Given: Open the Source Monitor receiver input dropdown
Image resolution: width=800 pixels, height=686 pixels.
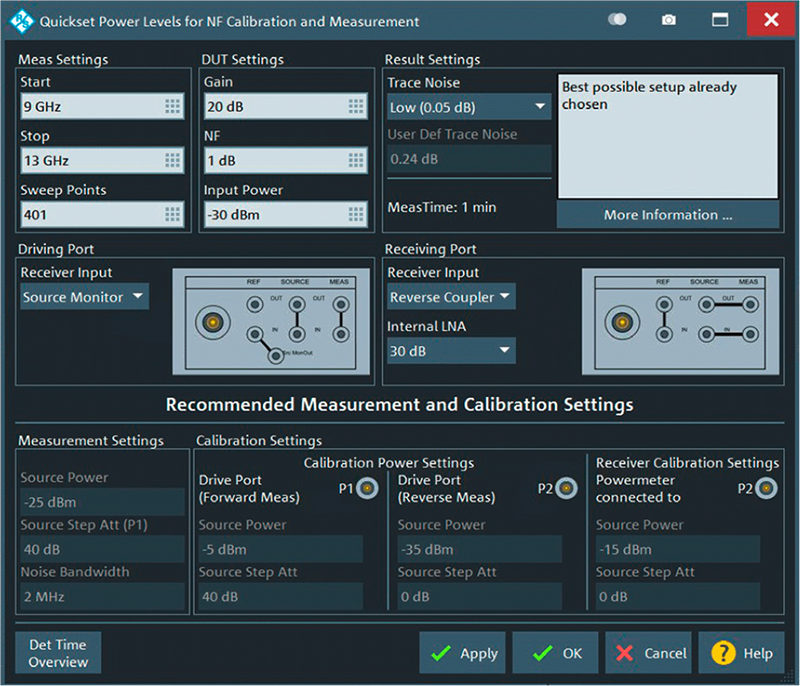Looking at the screenshot, I should click(84, 297).
